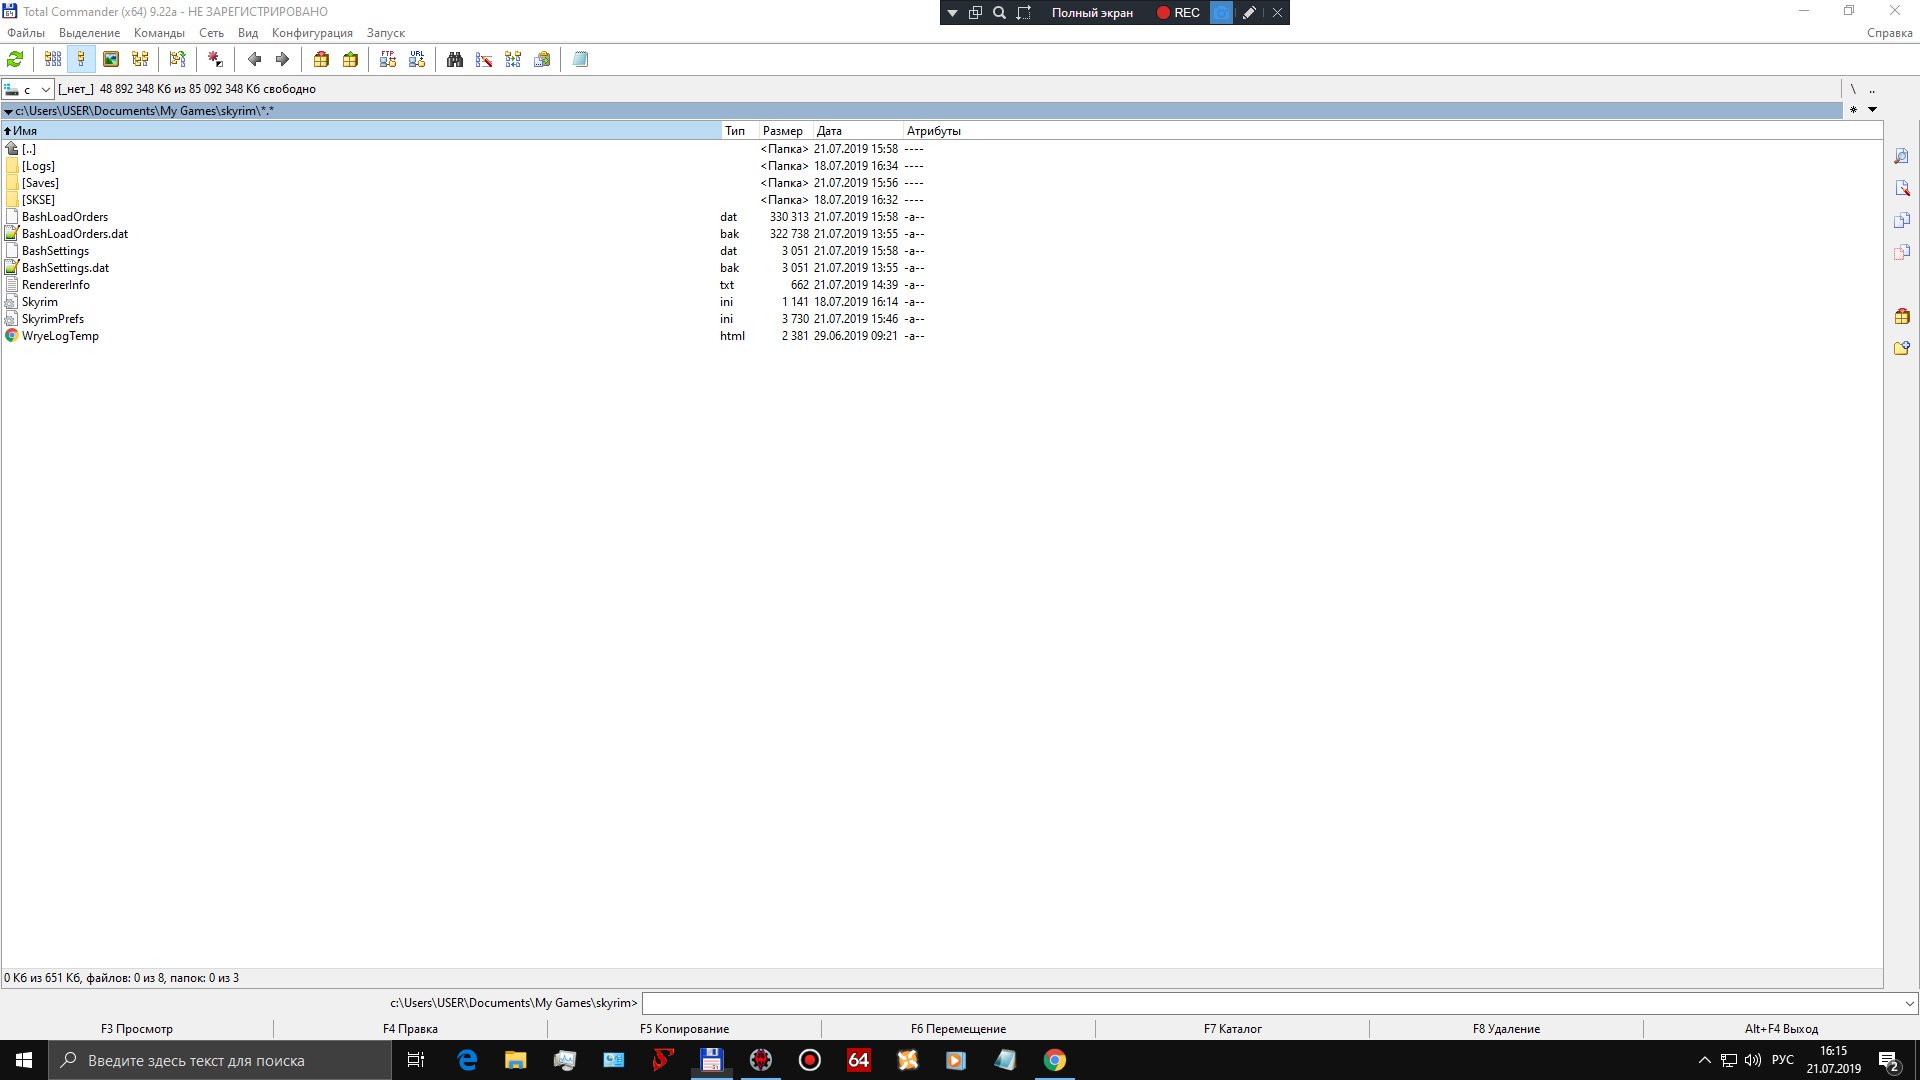Open the command line history dropdown
This screenshot has width=1920, height=1080.
(1909, 1003)
